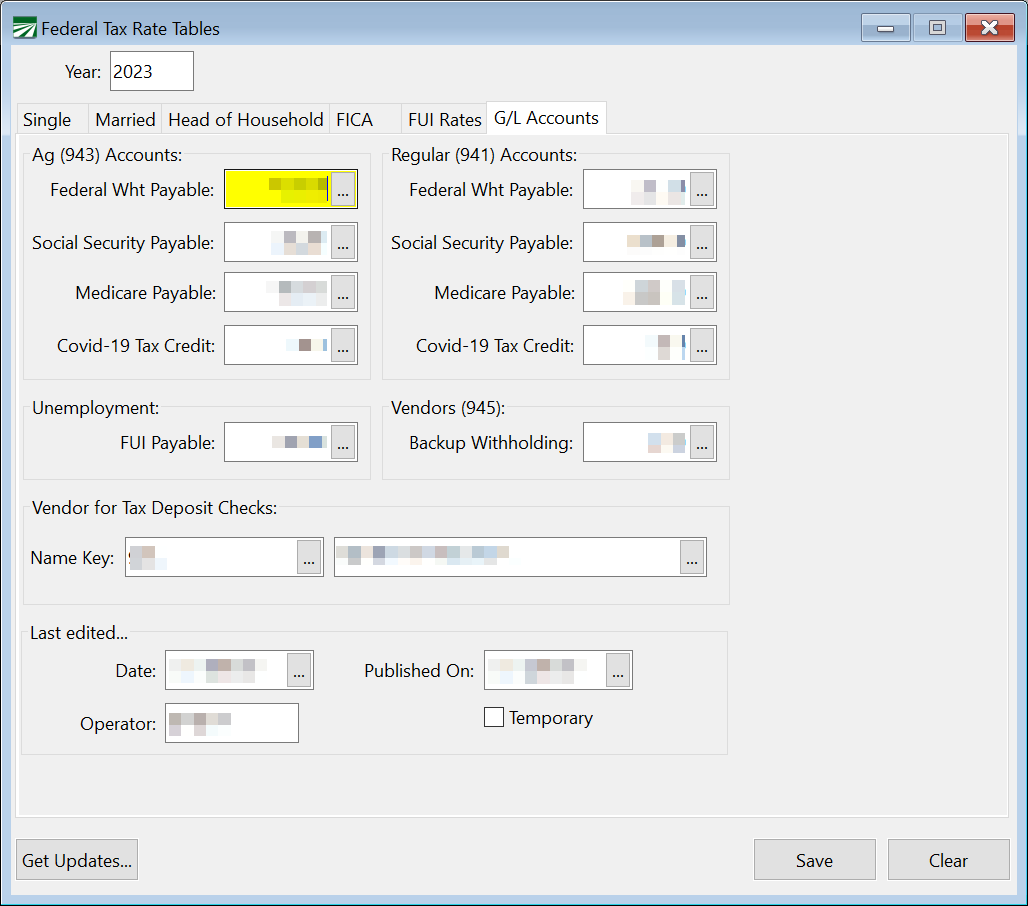Clear the form fields

[x=949, y=859]
